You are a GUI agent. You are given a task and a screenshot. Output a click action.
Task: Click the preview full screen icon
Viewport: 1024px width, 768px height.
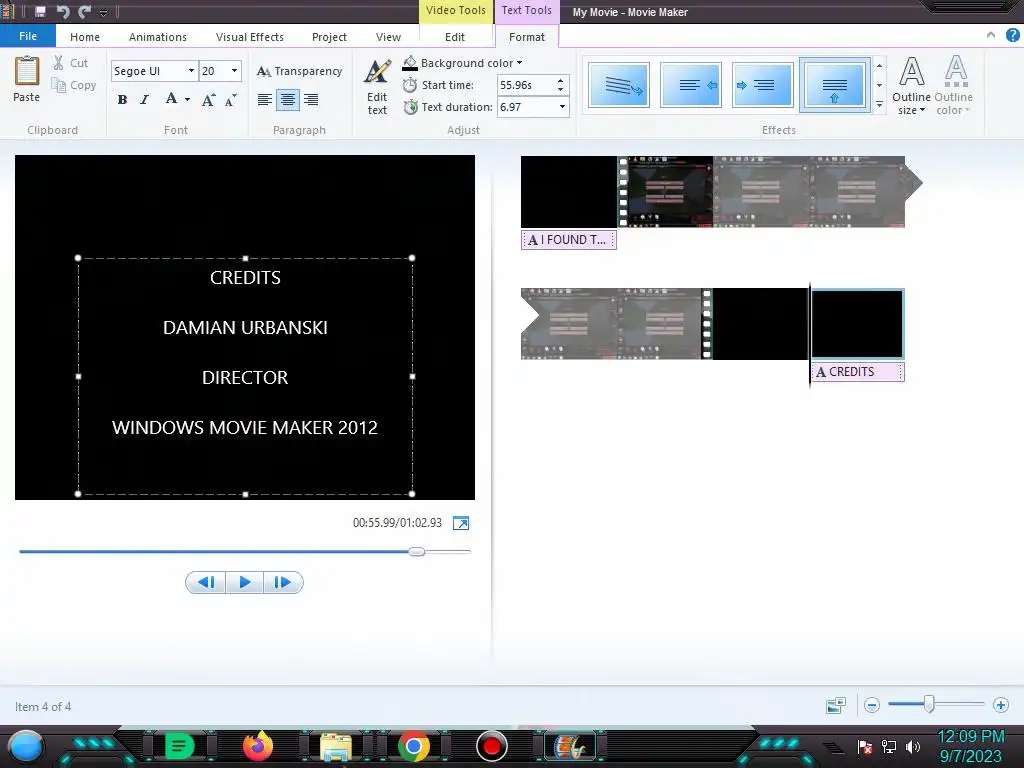[x=461, y=523]
